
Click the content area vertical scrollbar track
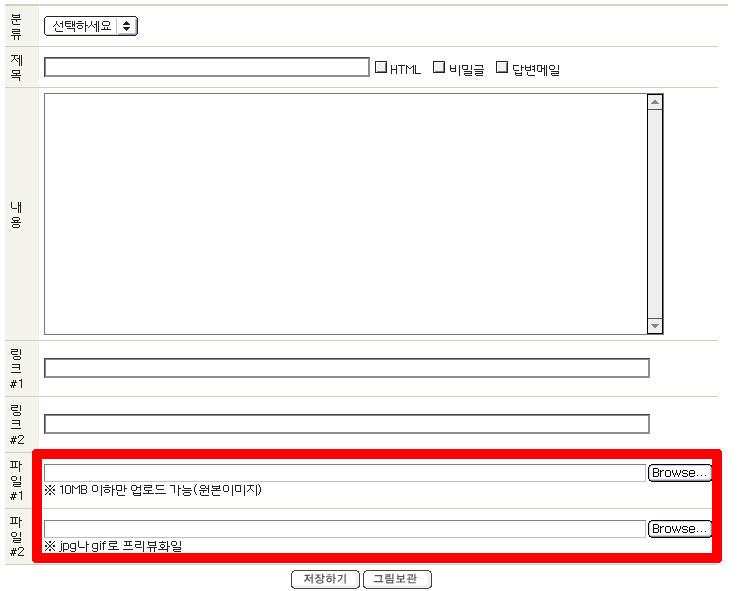point(655,213)
